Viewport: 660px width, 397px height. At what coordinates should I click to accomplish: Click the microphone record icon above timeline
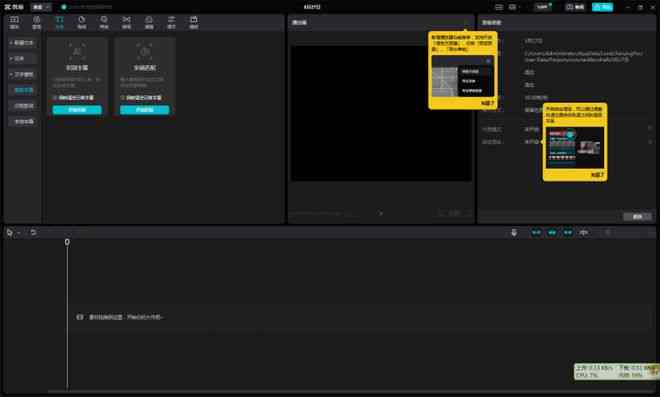[514, 232]
